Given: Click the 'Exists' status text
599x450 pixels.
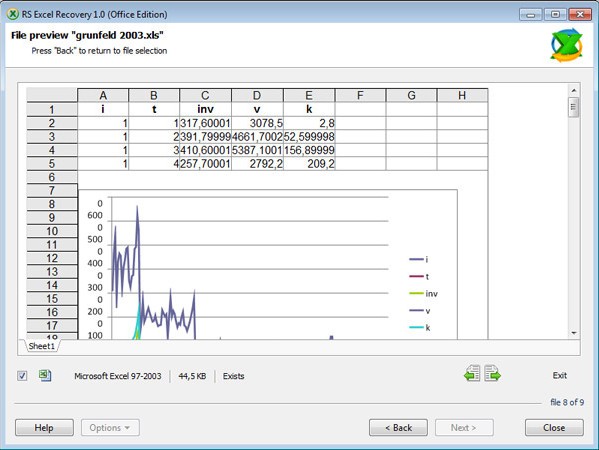Looking at the screenshot, I should click(233, 376).
